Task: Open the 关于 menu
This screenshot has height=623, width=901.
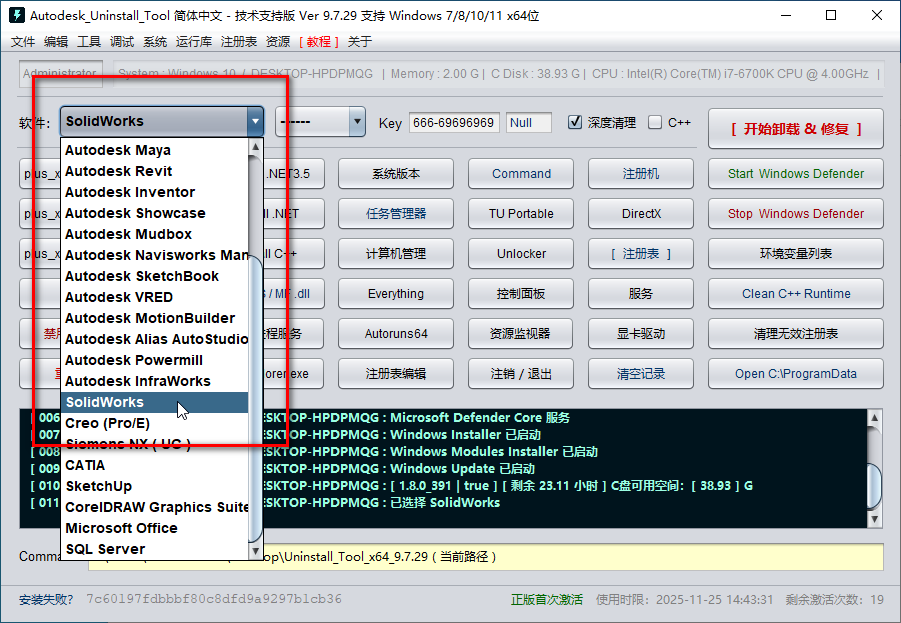Action: coord(360,41)
